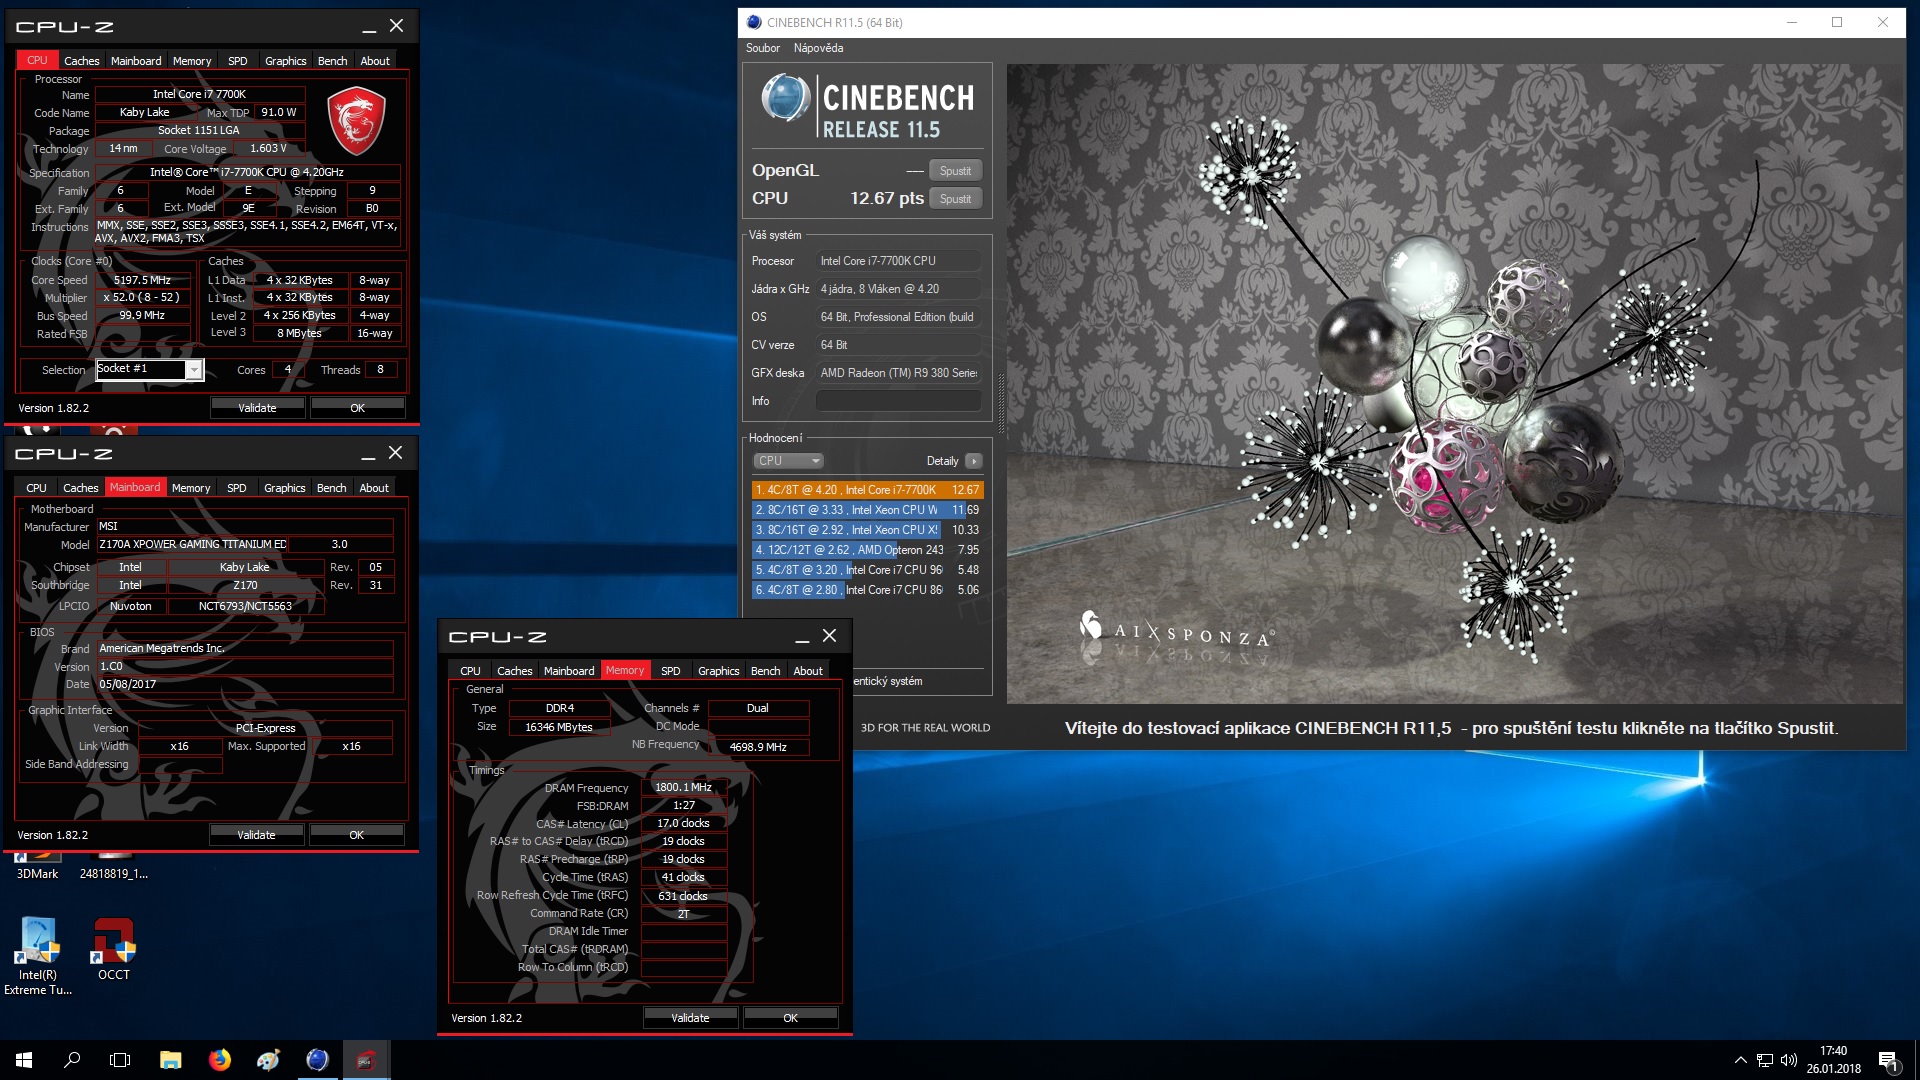Open OCCT desktop shortcut

(x=114, y=949)
